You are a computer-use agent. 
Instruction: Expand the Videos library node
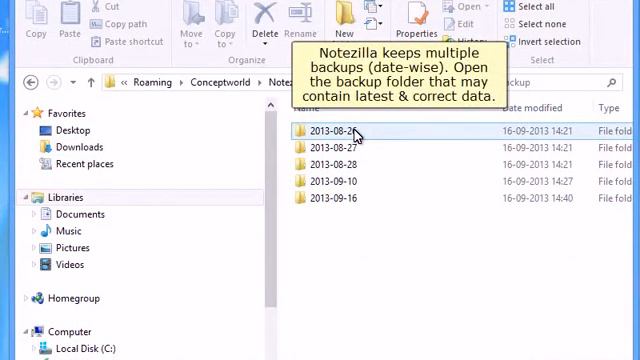(x=34, y=264)
